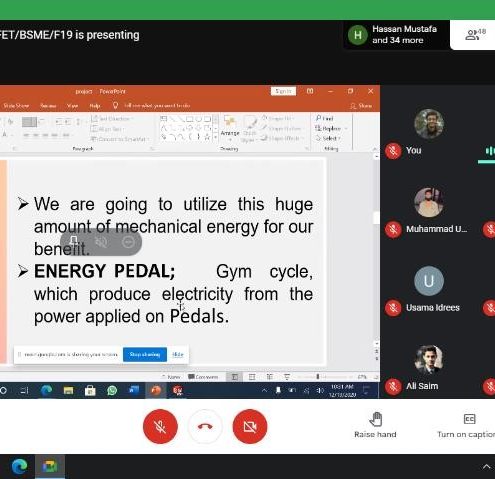Screen dimensions: 495x479
Task: Click the pin icon on hover overlay
Action: [x=74, y=242]
